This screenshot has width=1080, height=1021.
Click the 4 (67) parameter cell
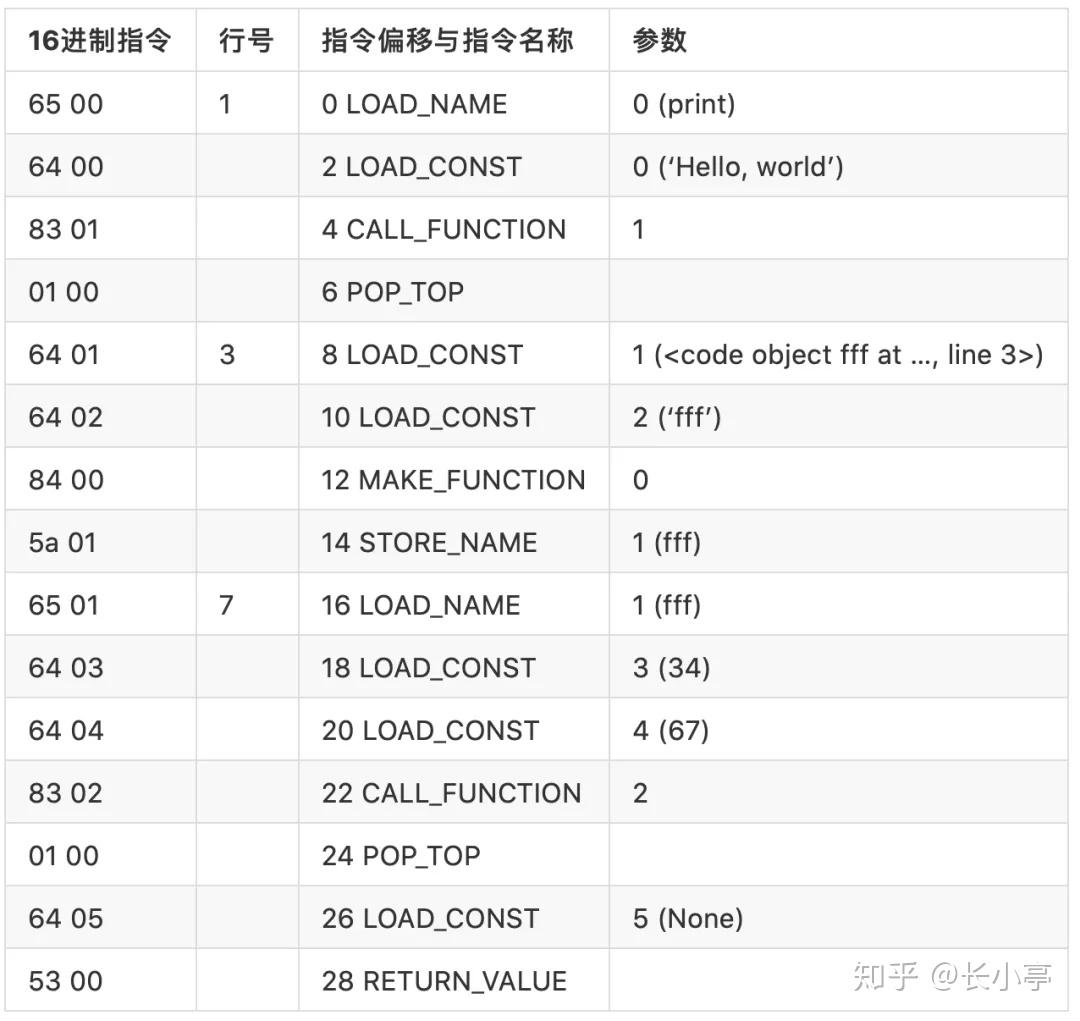[x=672, y=730]
